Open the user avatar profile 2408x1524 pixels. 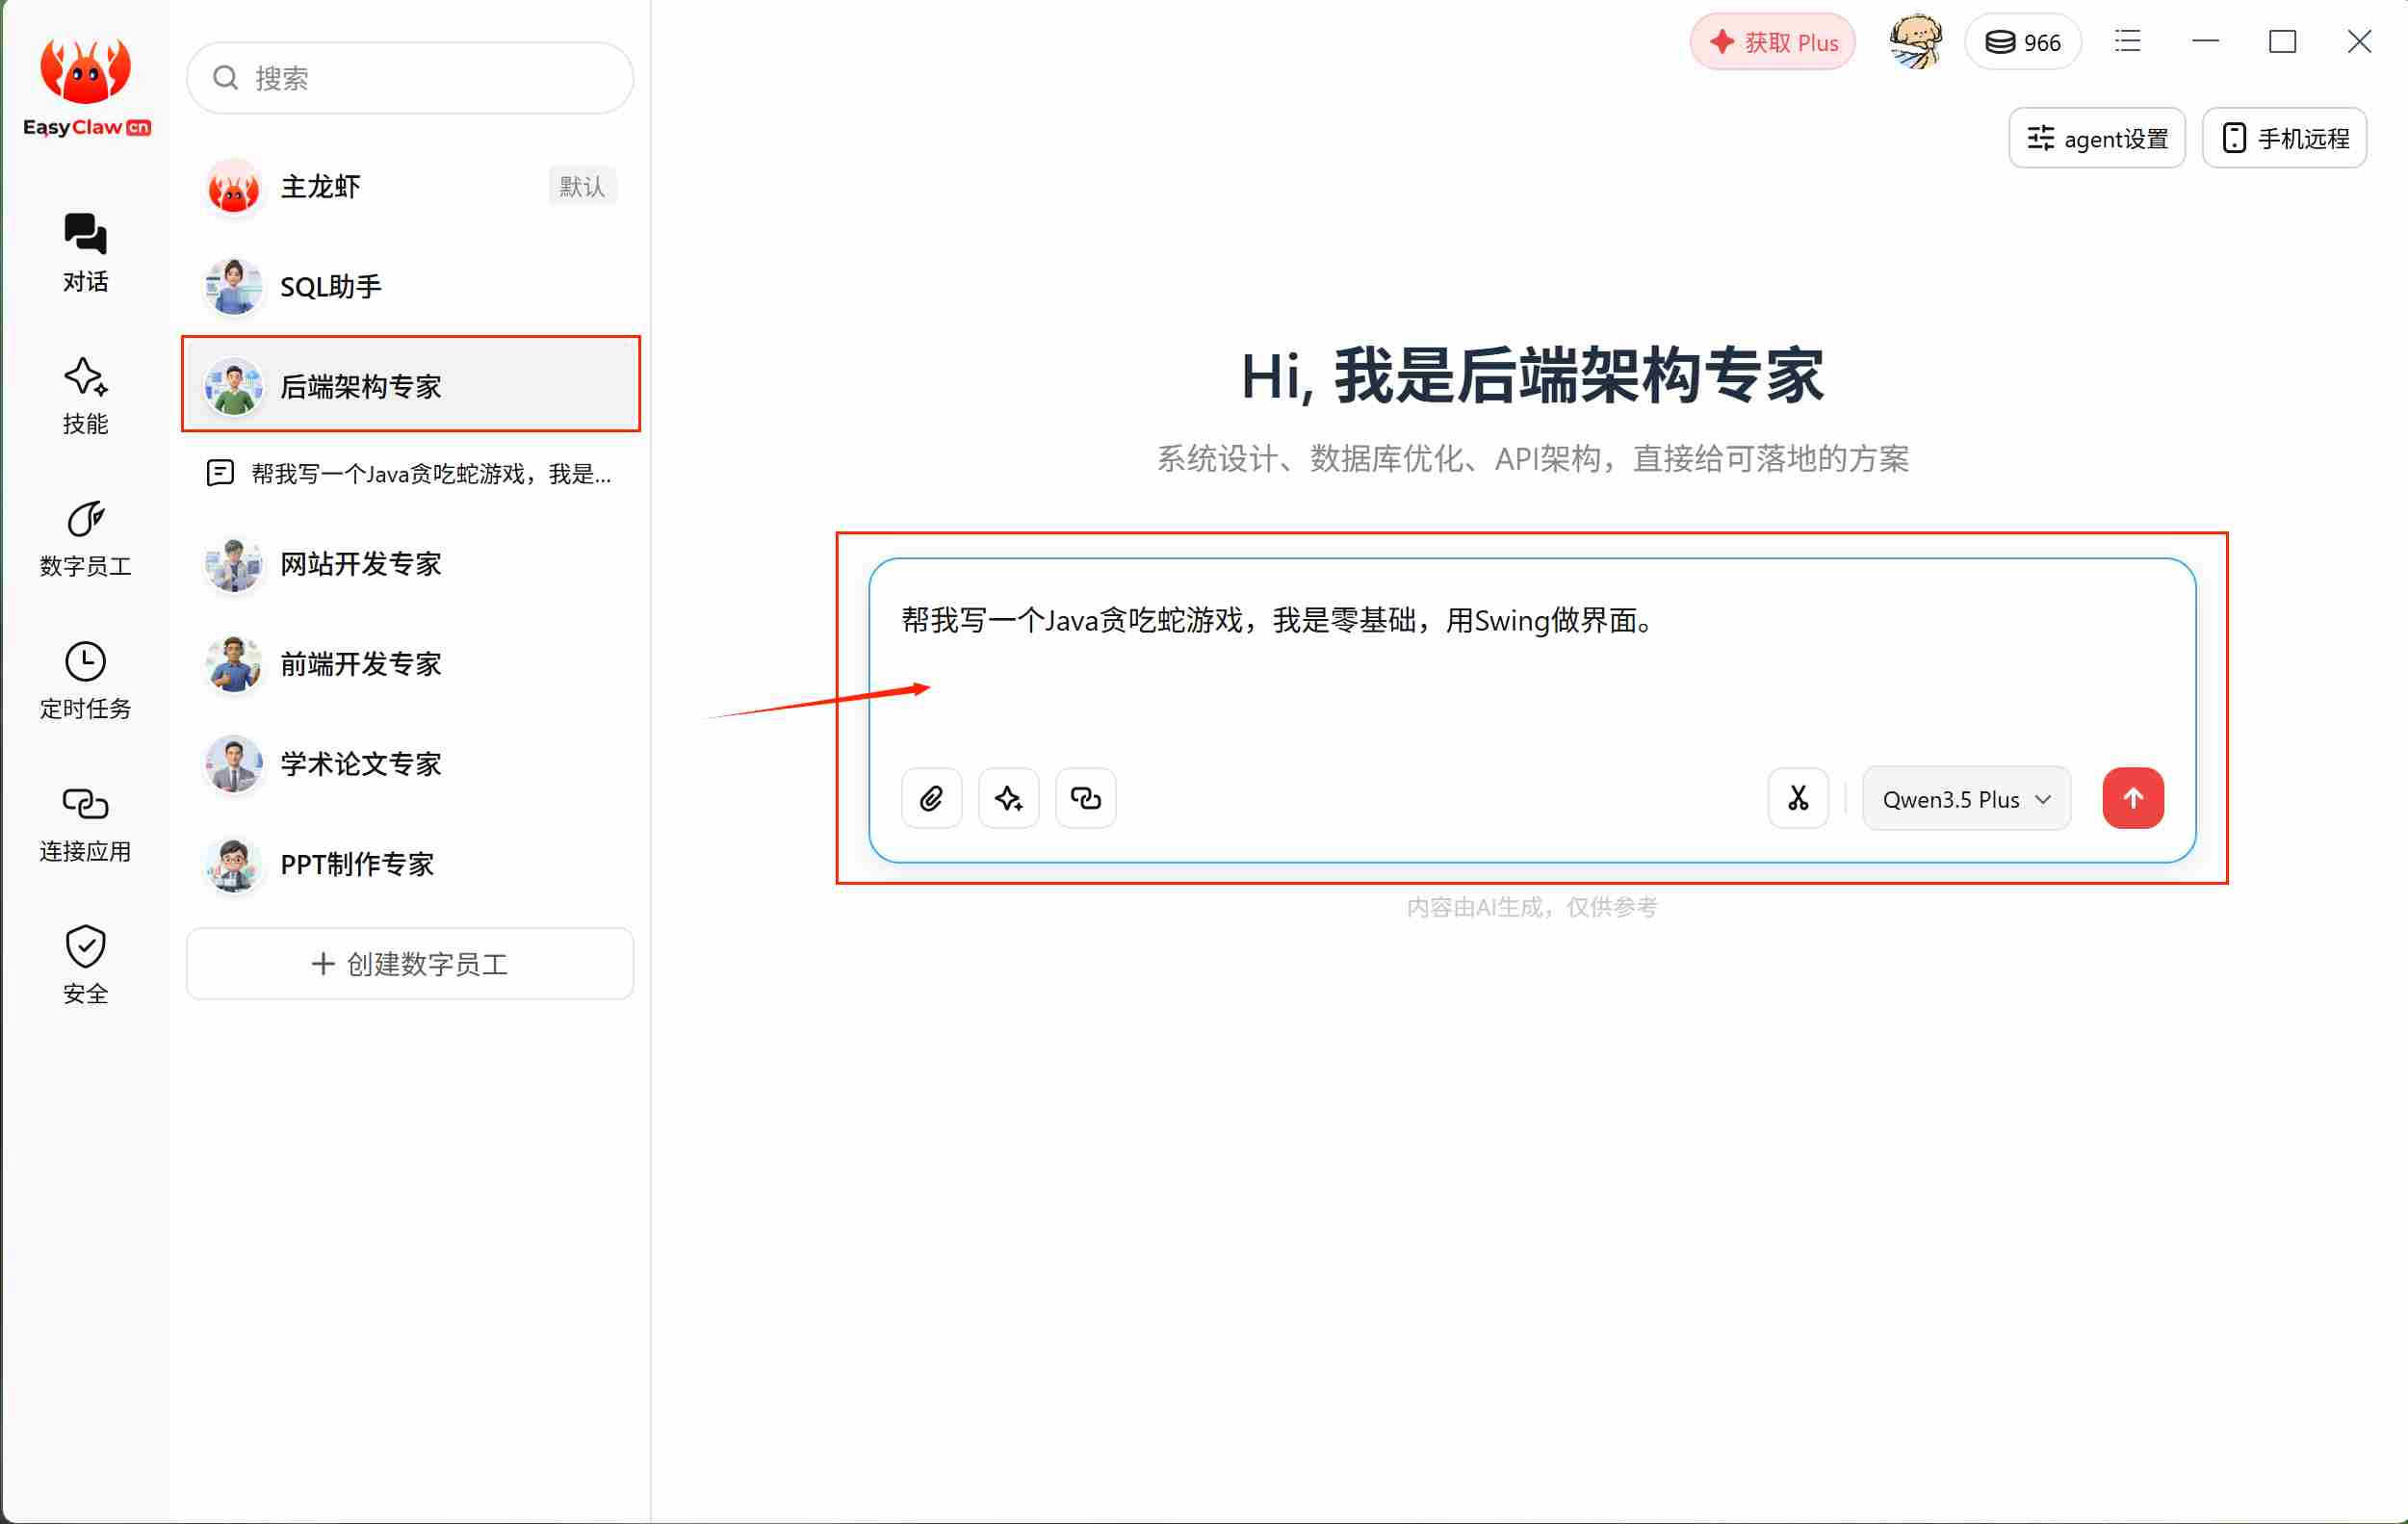tap(1915, 42)
